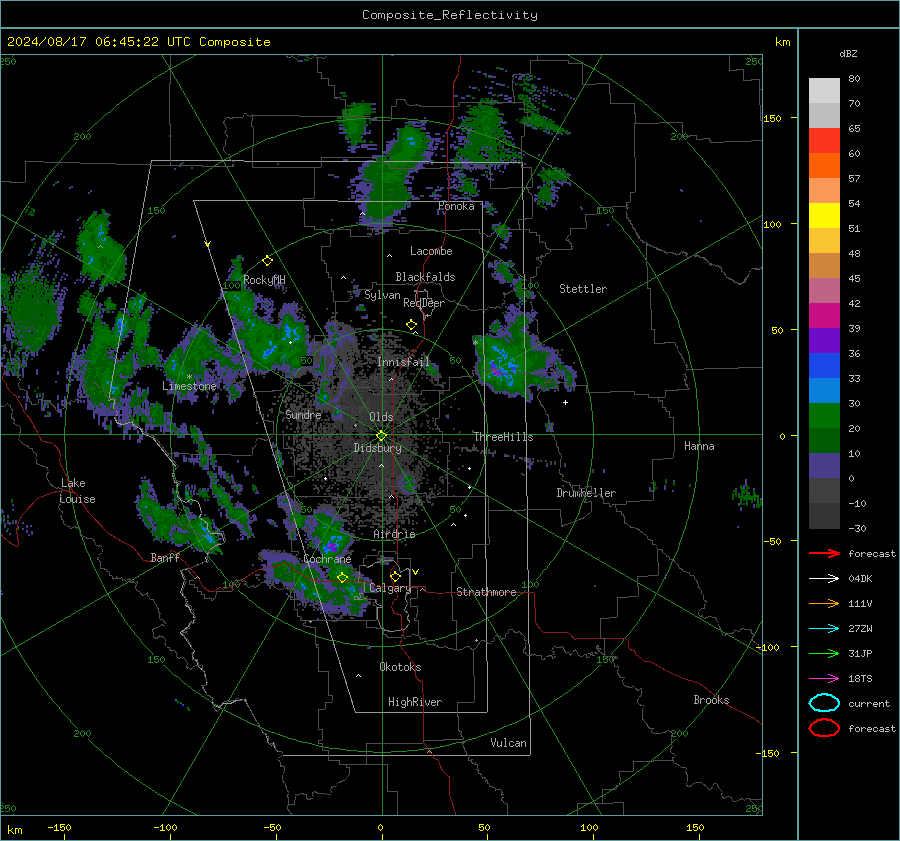Click the Airdrie city label
The height and width of the screenshot is (841, 900).
pyautogui.click(x=394, y=534)
